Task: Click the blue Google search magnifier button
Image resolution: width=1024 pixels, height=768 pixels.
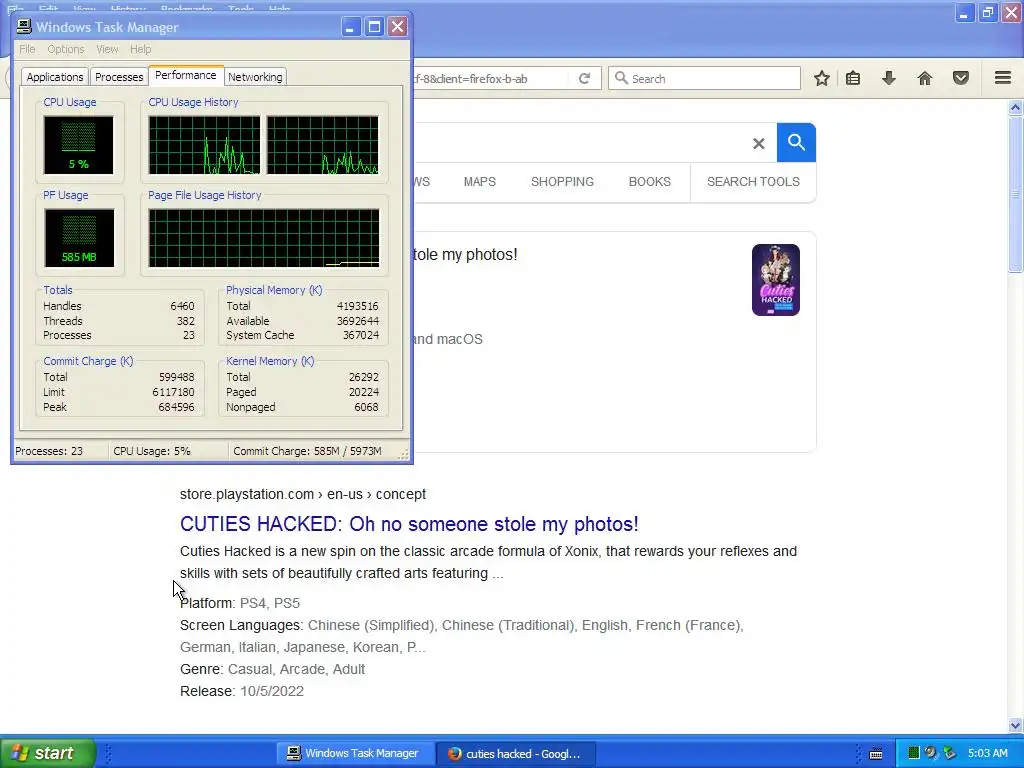Action: pos(796,142)
